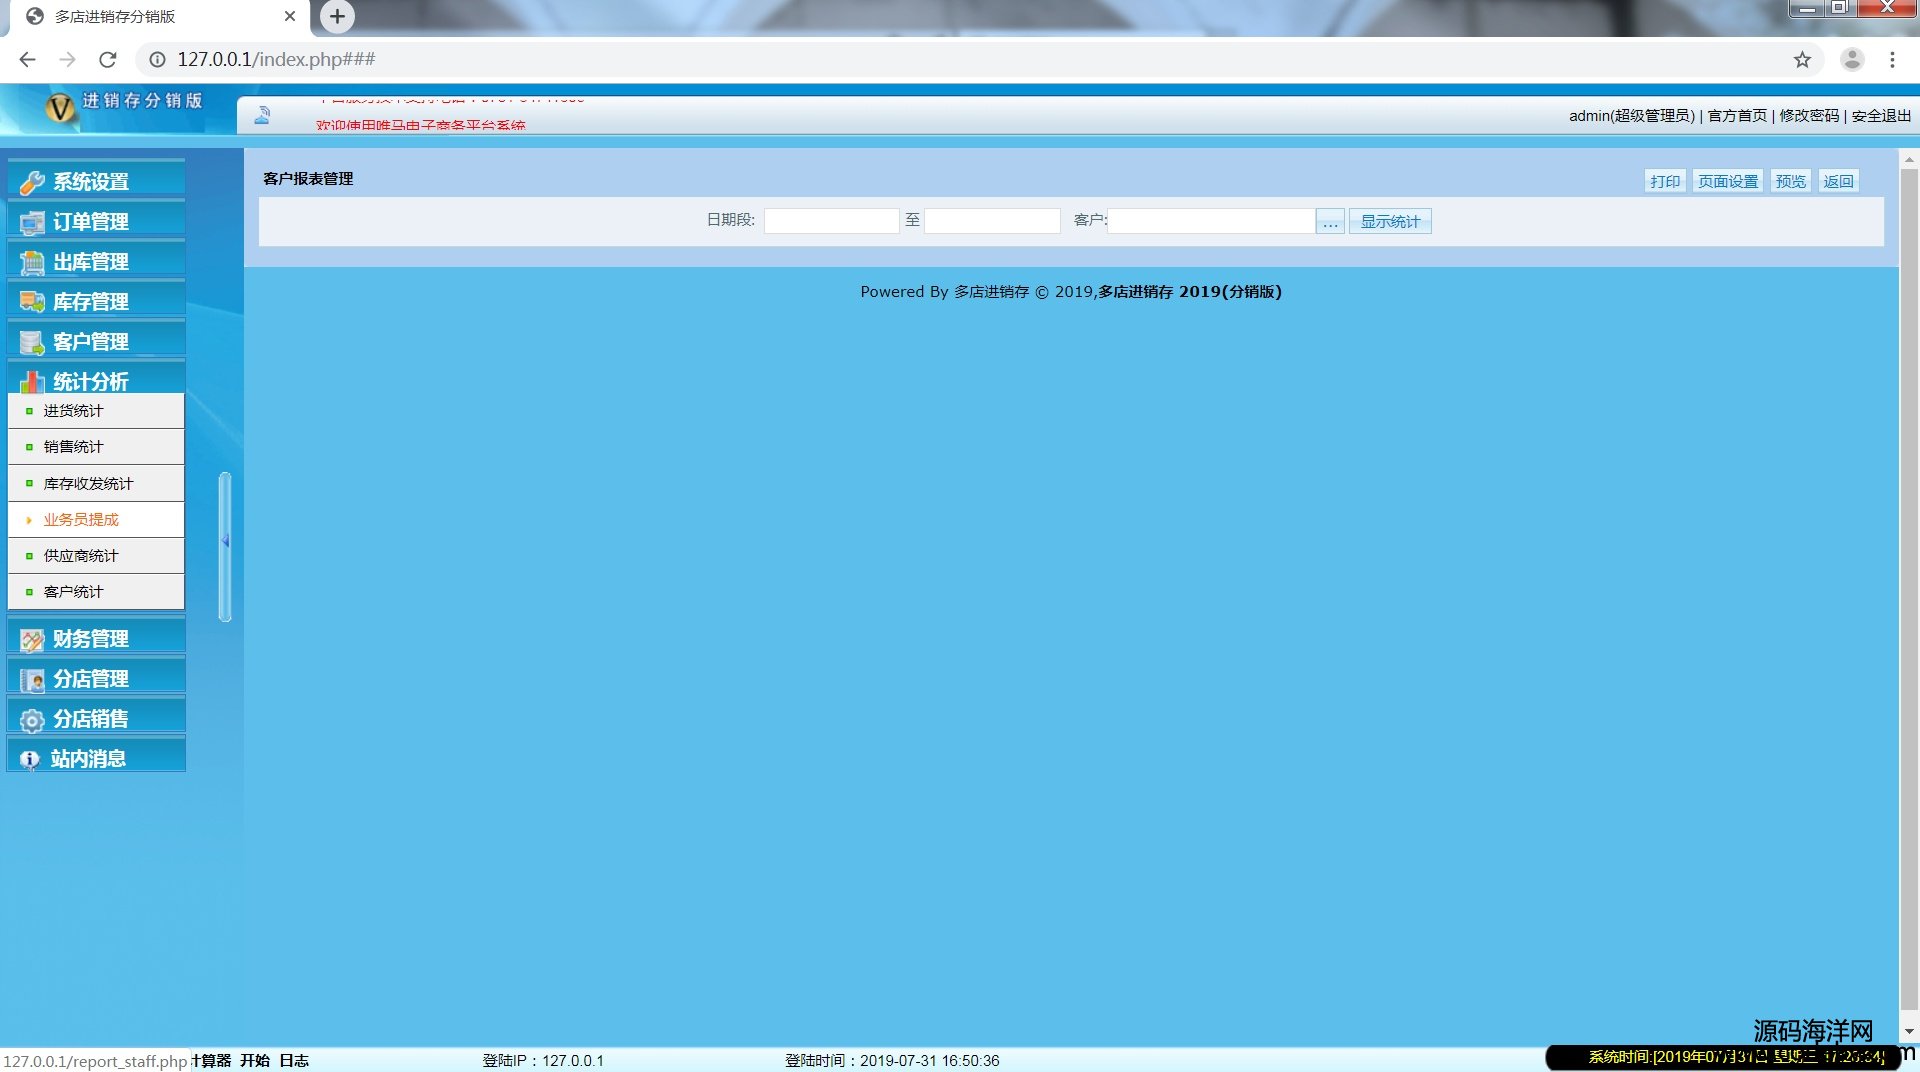Open 业务员提成 report in sidebar

81,520
